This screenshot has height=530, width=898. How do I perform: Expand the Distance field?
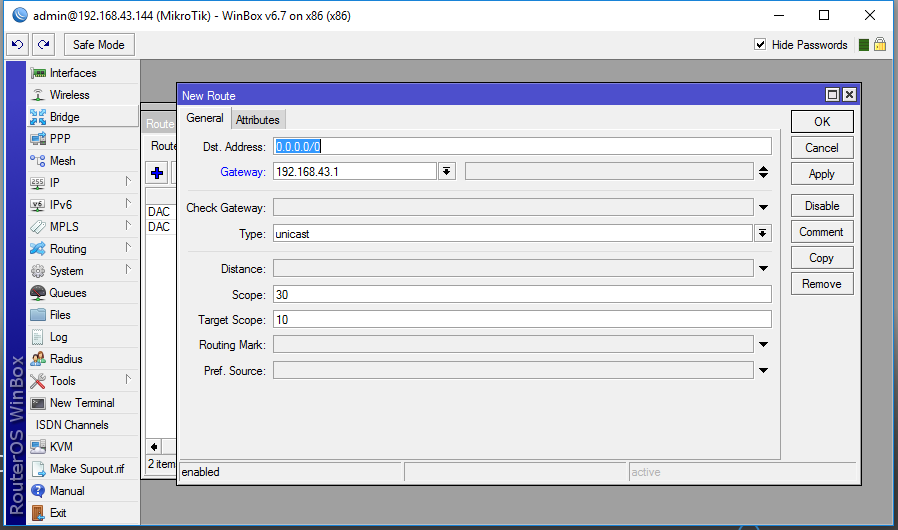(763, 268)
